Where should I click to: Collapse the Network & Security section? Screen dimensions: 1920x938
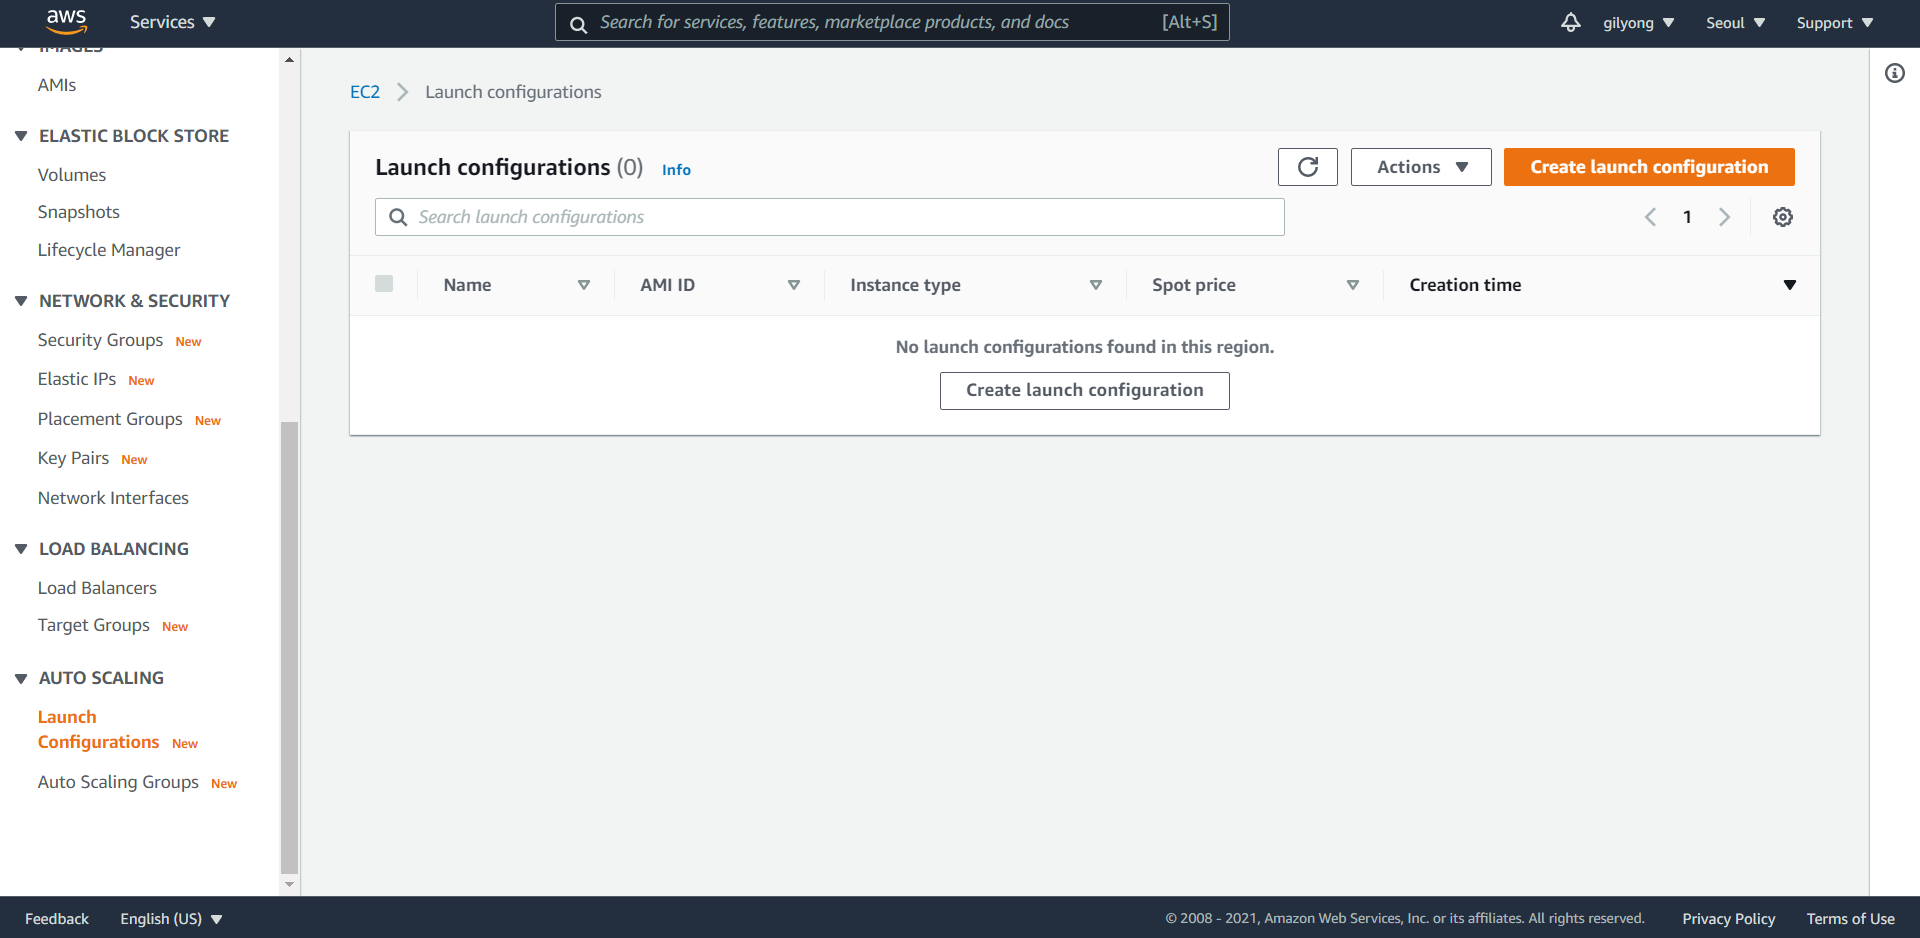[x=21, y=301]
